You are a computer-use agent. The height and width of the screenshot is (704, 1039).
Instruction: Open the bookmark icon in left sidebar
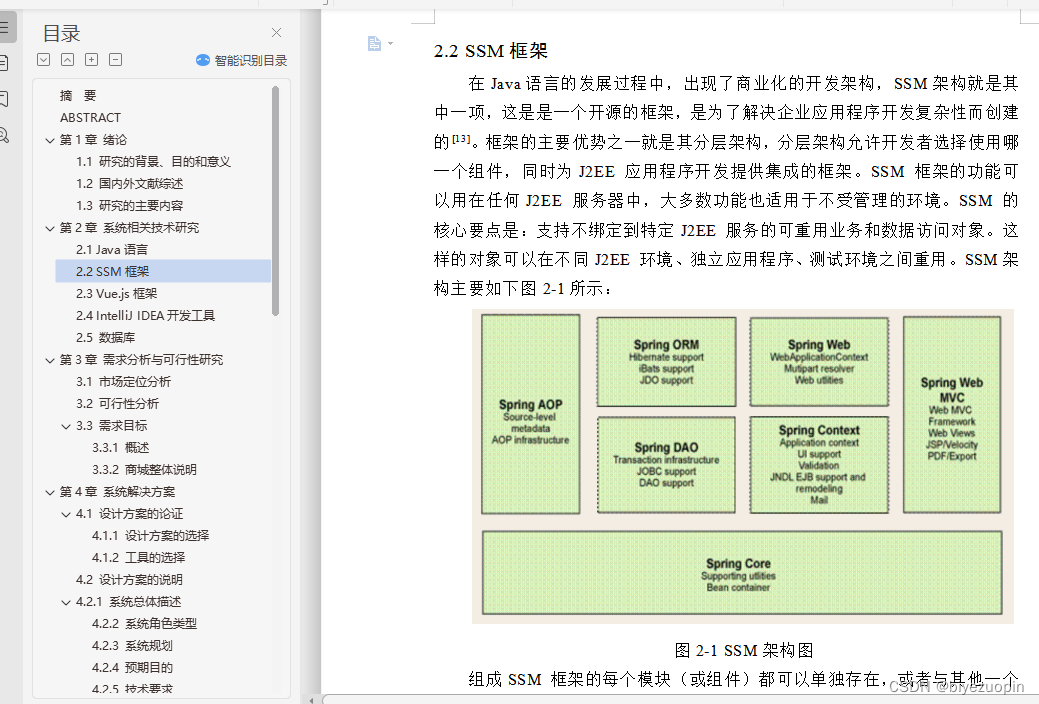[4, 99]
